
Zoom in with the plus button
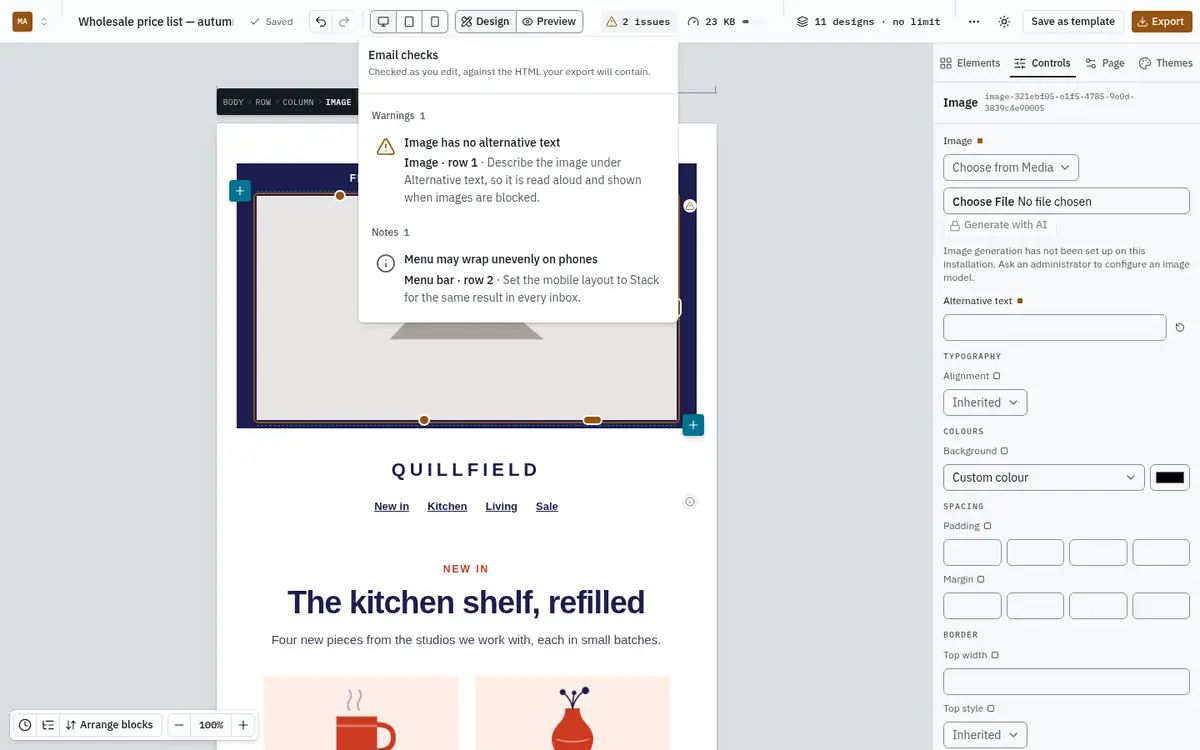(243, 725)
